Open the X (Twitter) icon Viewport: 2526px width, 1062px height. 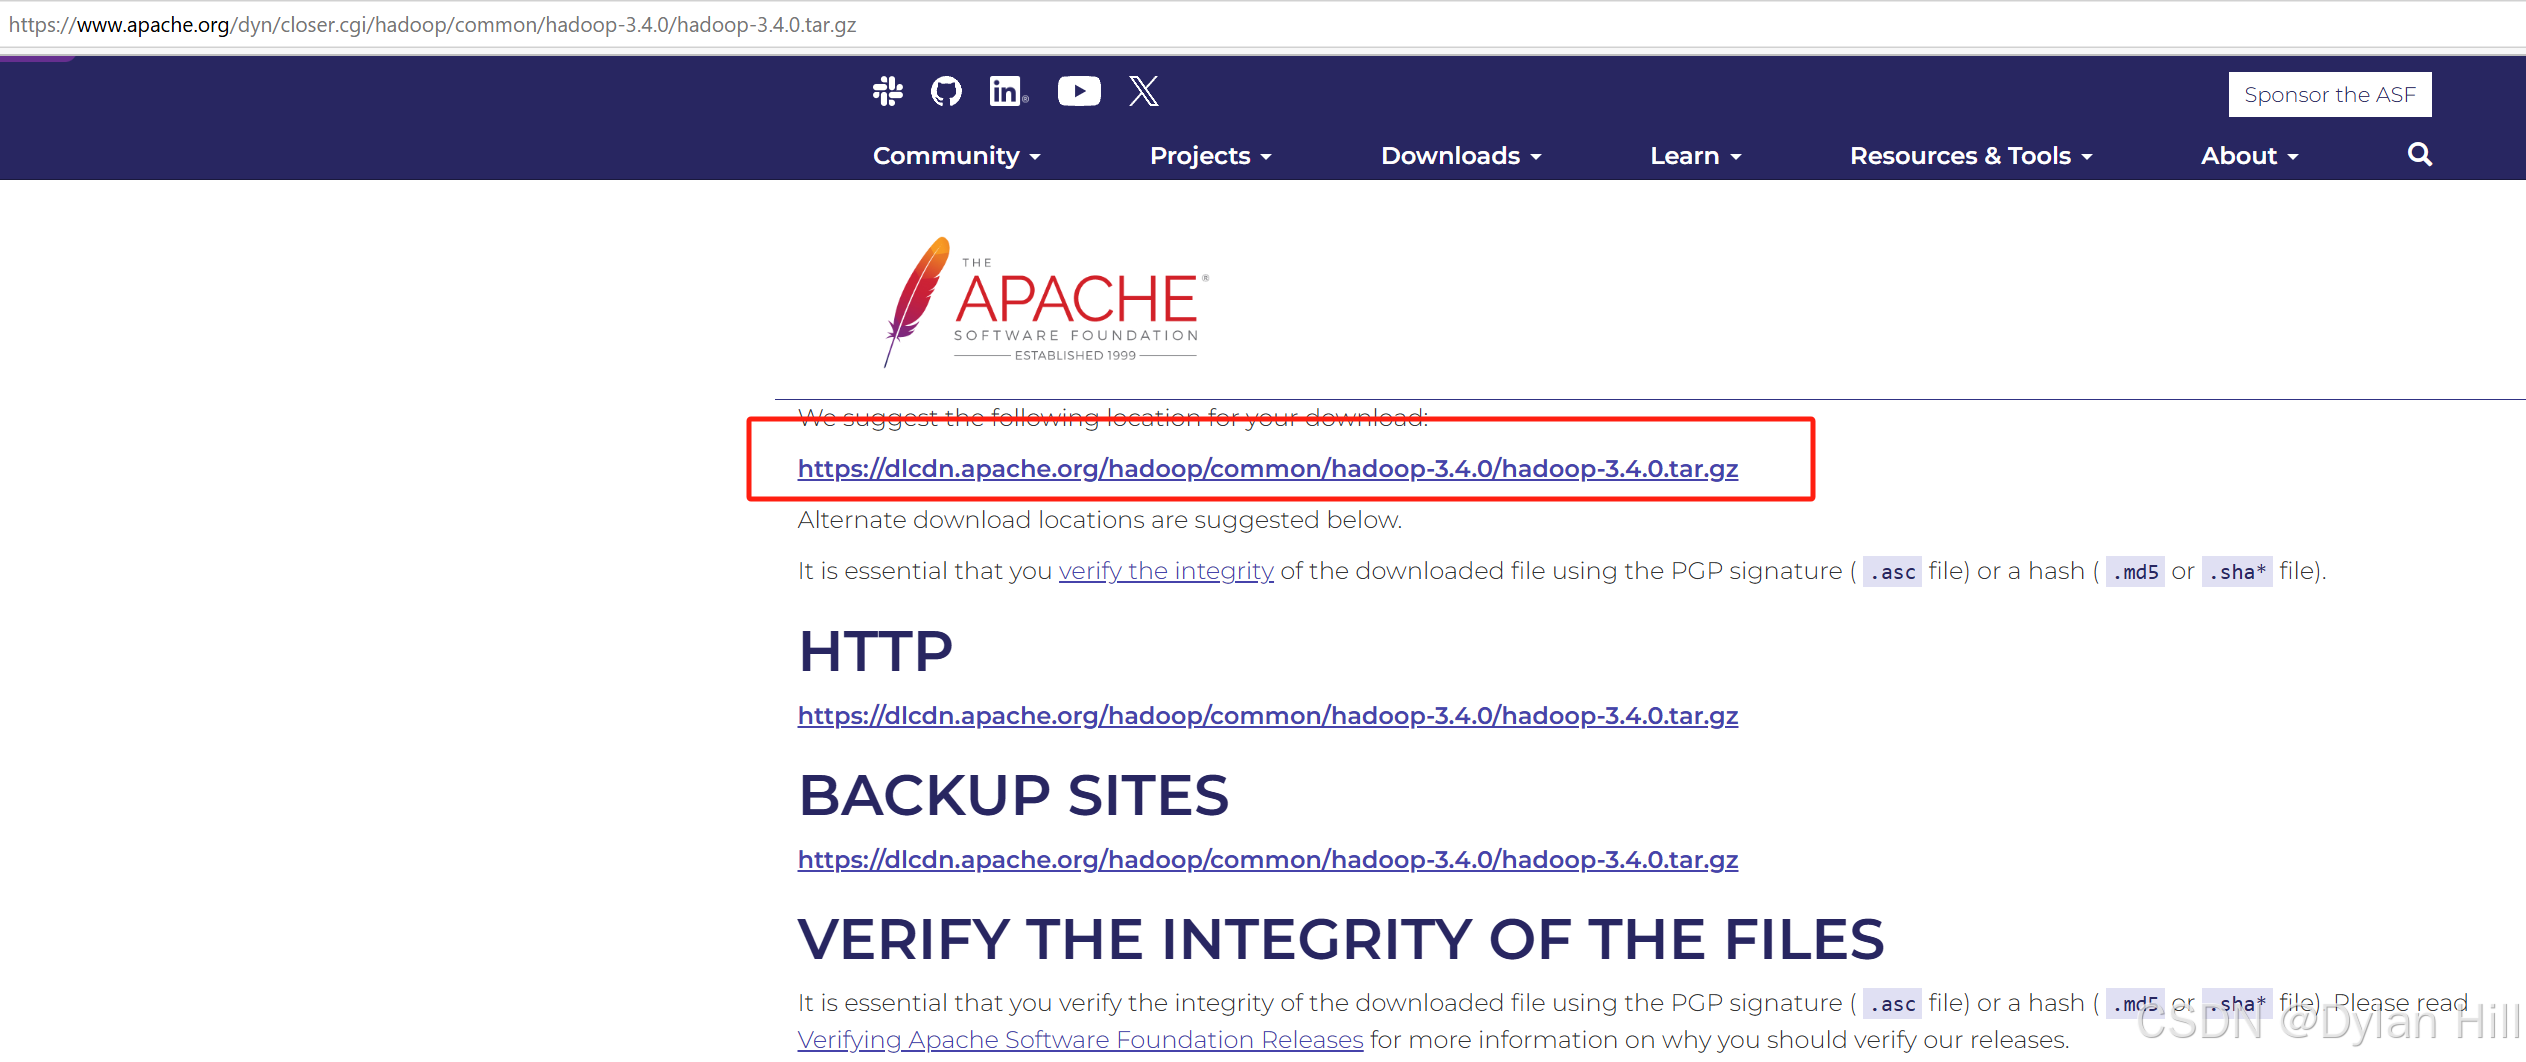(x=1144, y=91)
